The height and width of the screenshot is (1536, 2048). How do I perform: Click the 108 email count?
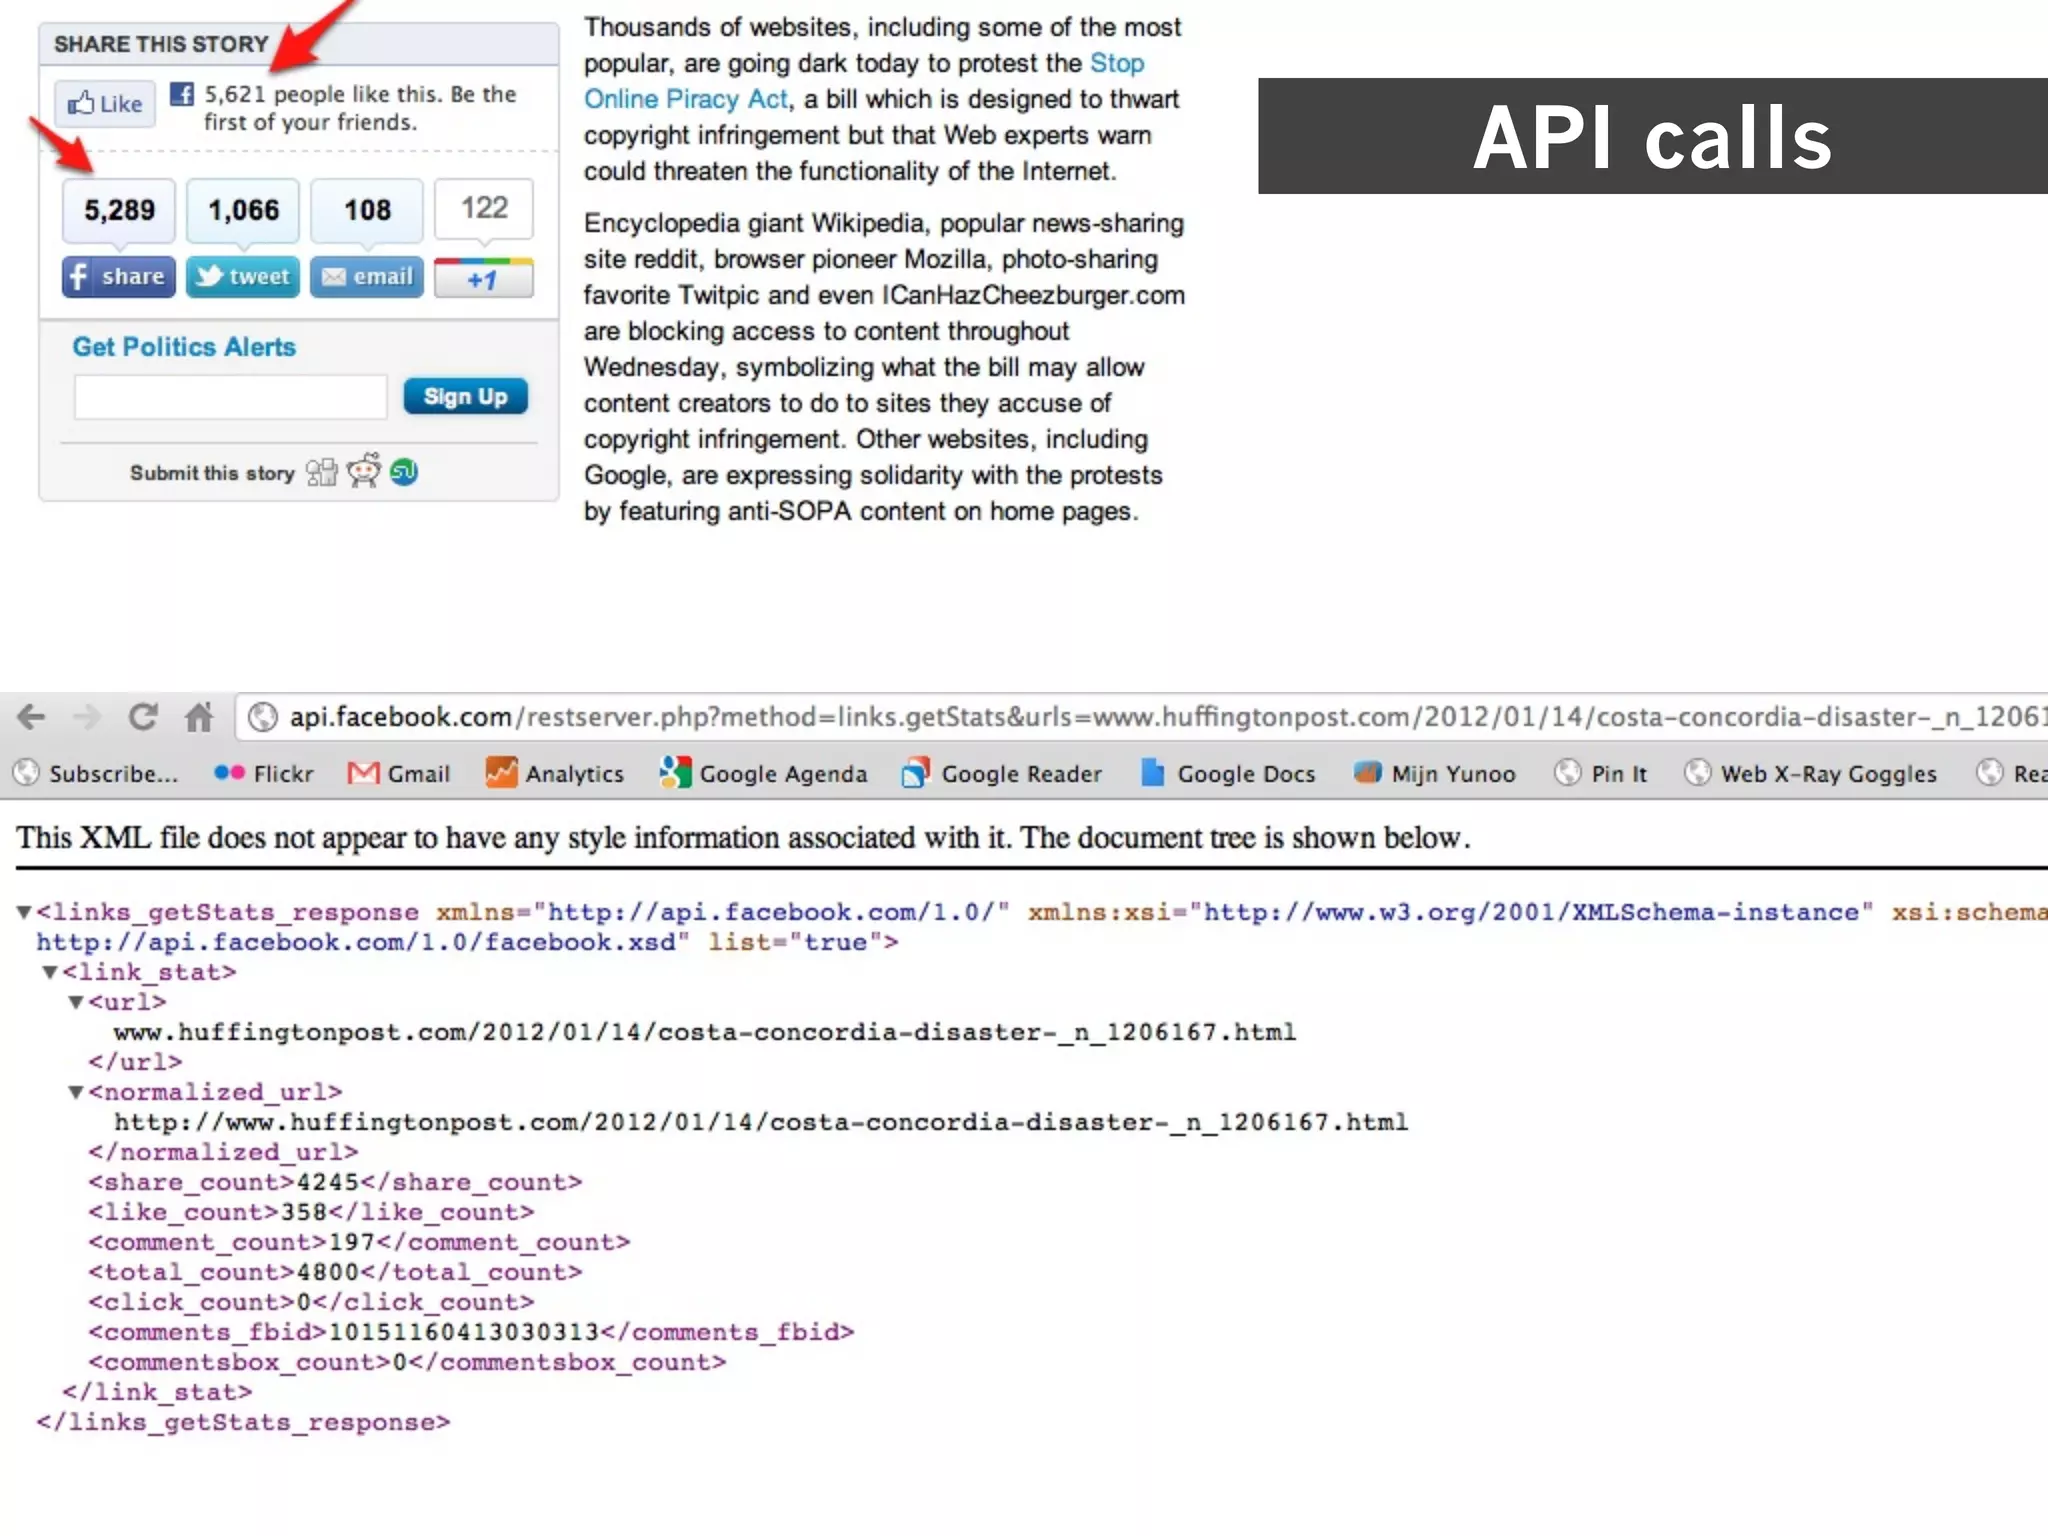pos(367,210)
